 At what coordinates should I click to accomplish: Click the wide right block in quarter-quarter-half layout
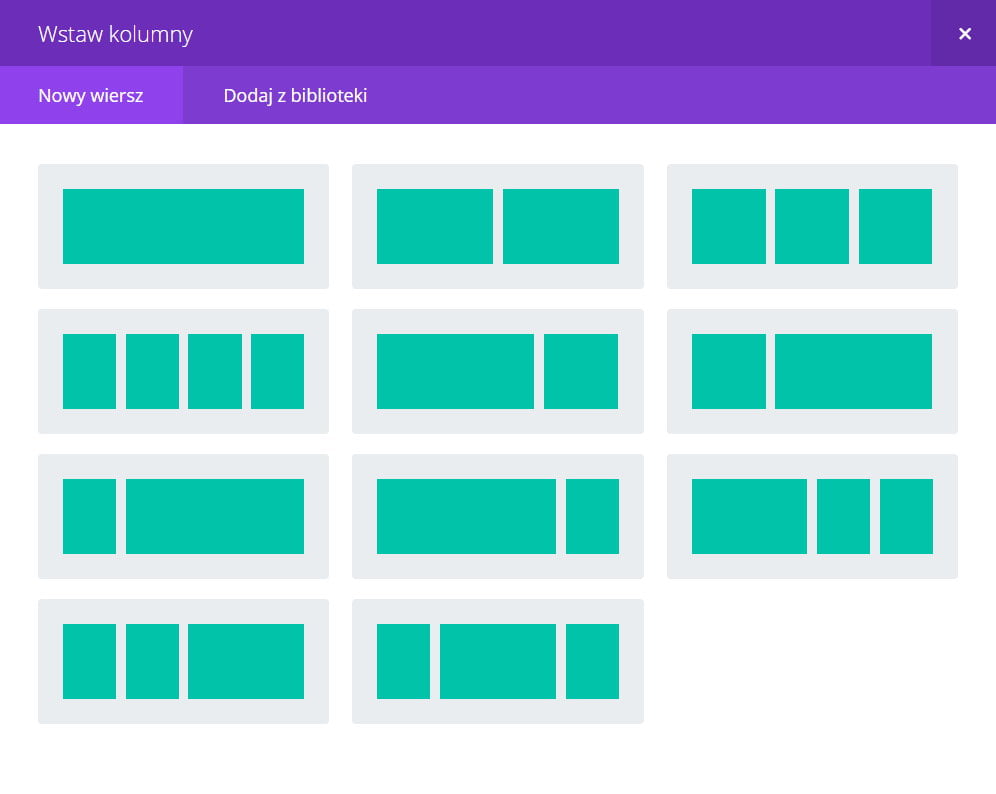(x=246, y=661)
